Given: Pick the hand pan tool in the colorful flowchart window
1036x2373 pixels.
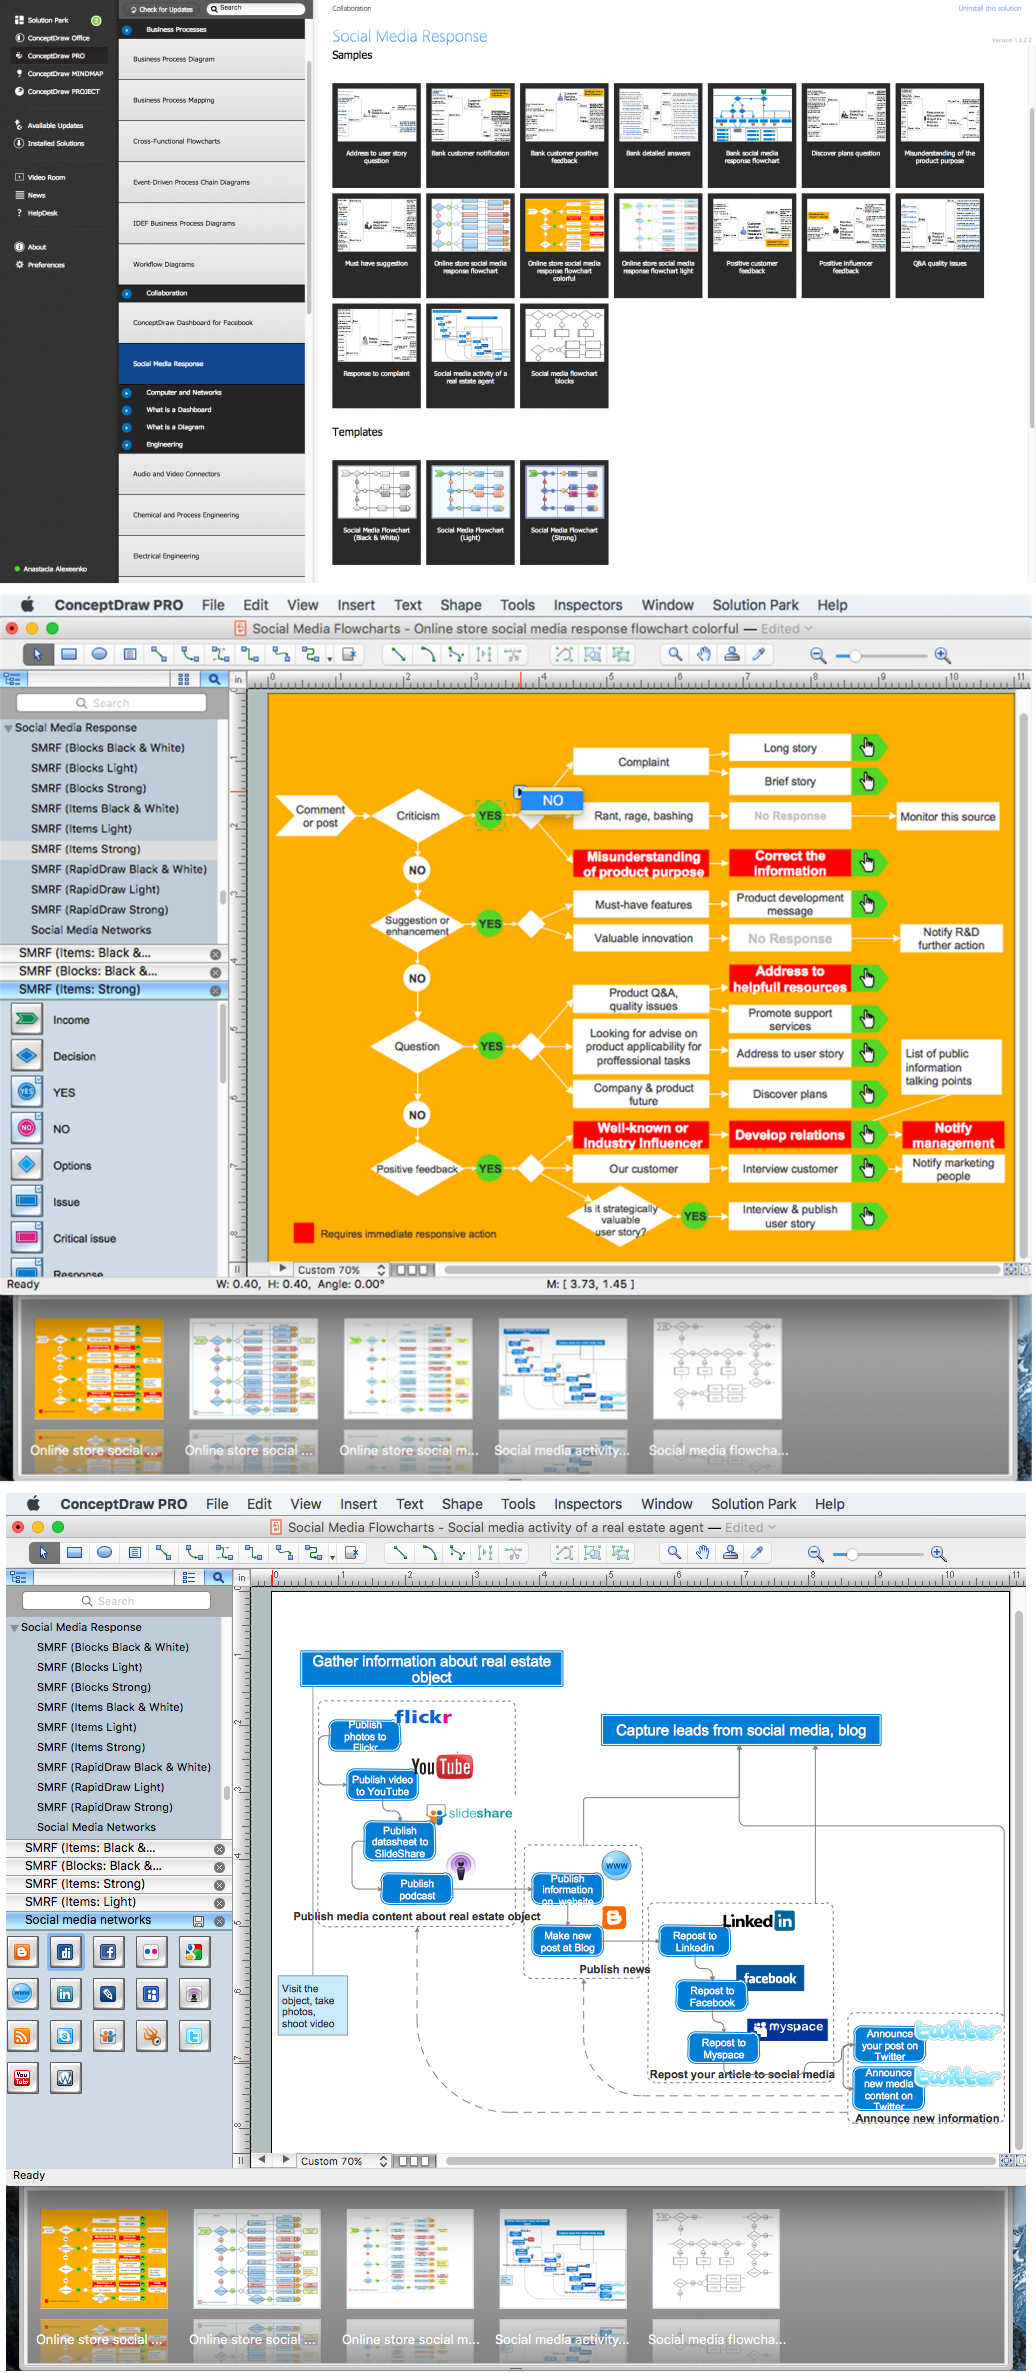Looking at the screenshot, I should 704,654.
